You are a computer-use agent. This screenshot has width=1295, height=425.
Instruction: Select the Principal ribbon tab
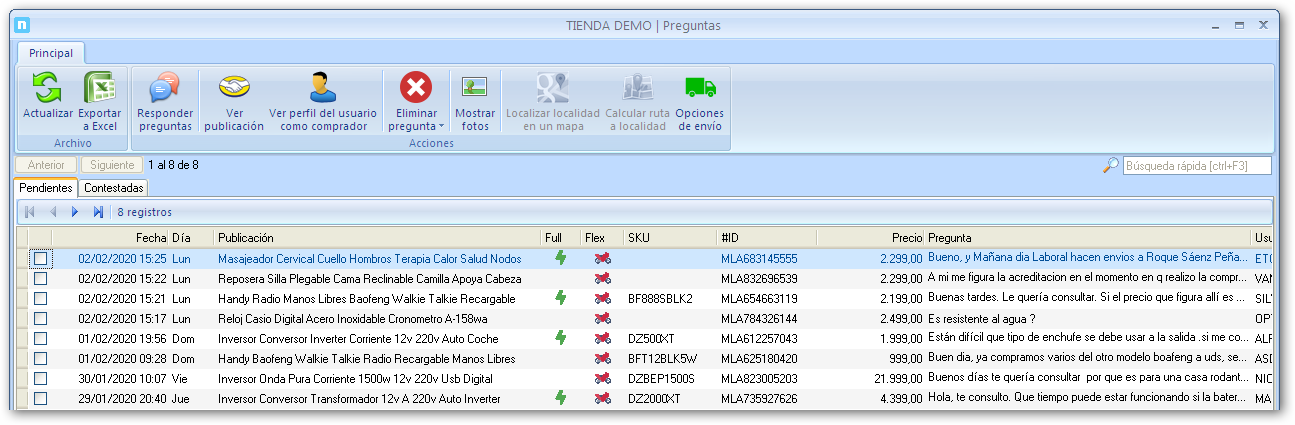coord(50,53)
